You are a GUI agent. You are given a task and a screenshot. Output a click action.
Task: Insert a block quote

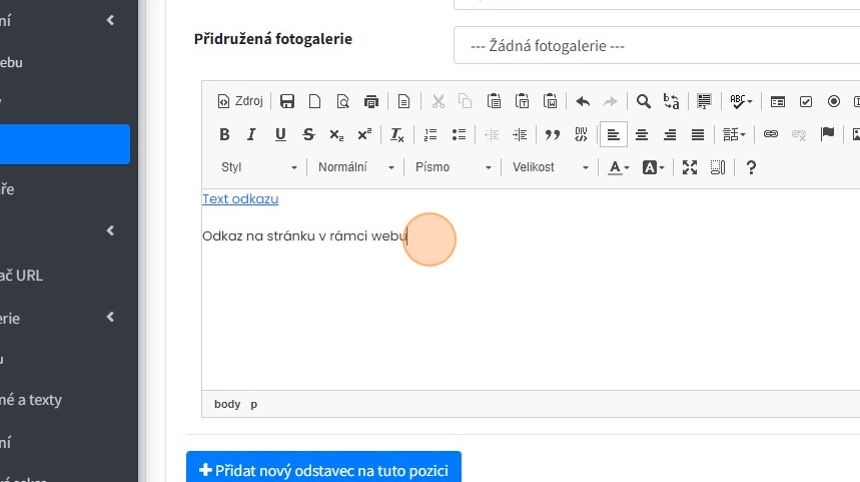[x=552, y=134]
